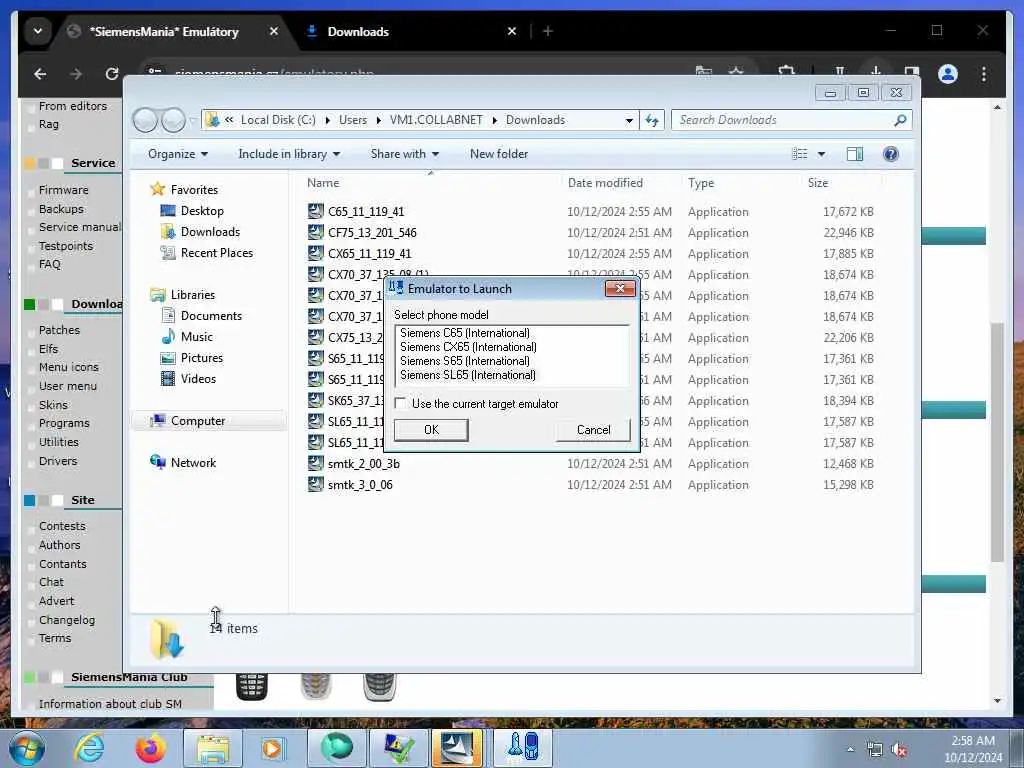Switch to SiemensMania Emulátory browser tab
This screenshot has height=768, width=1024.
164,31
